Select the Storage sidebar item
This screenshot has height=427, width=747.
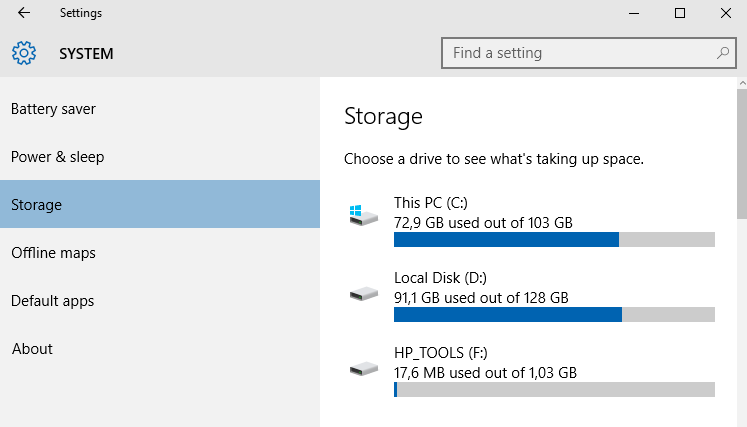[x=160, y=204]
